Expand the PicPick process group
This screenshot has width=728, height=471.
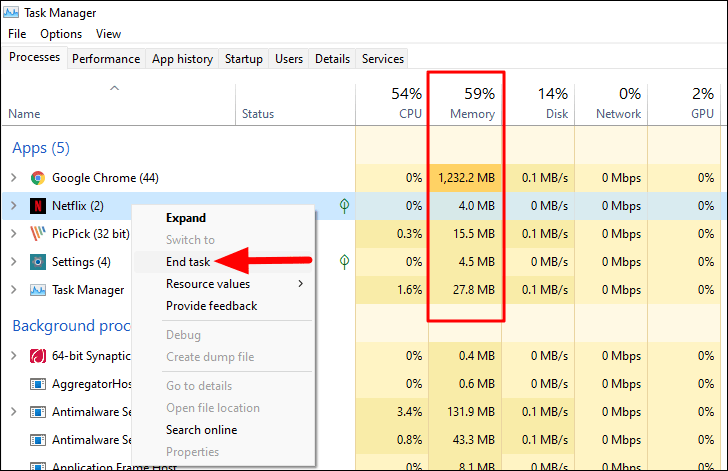pos(13,234)
